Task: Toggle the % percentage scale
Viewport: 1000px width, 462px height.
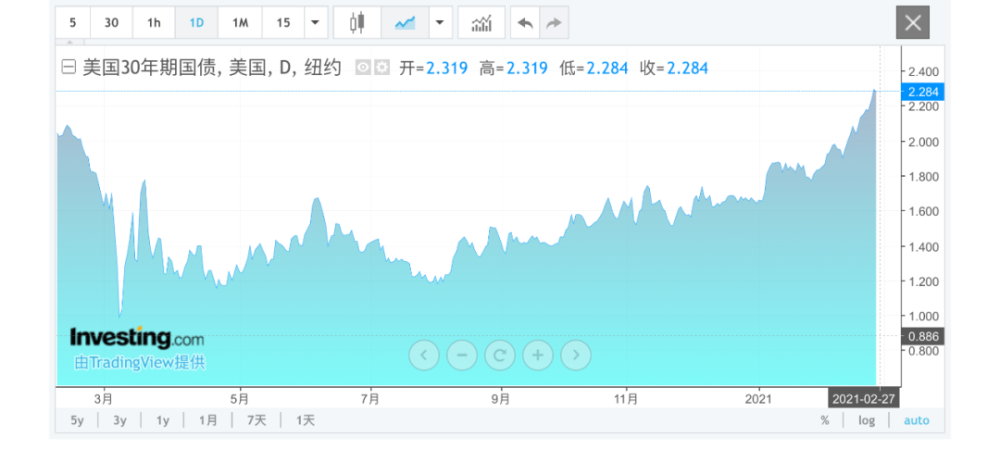Action: [x=825, y=421]
